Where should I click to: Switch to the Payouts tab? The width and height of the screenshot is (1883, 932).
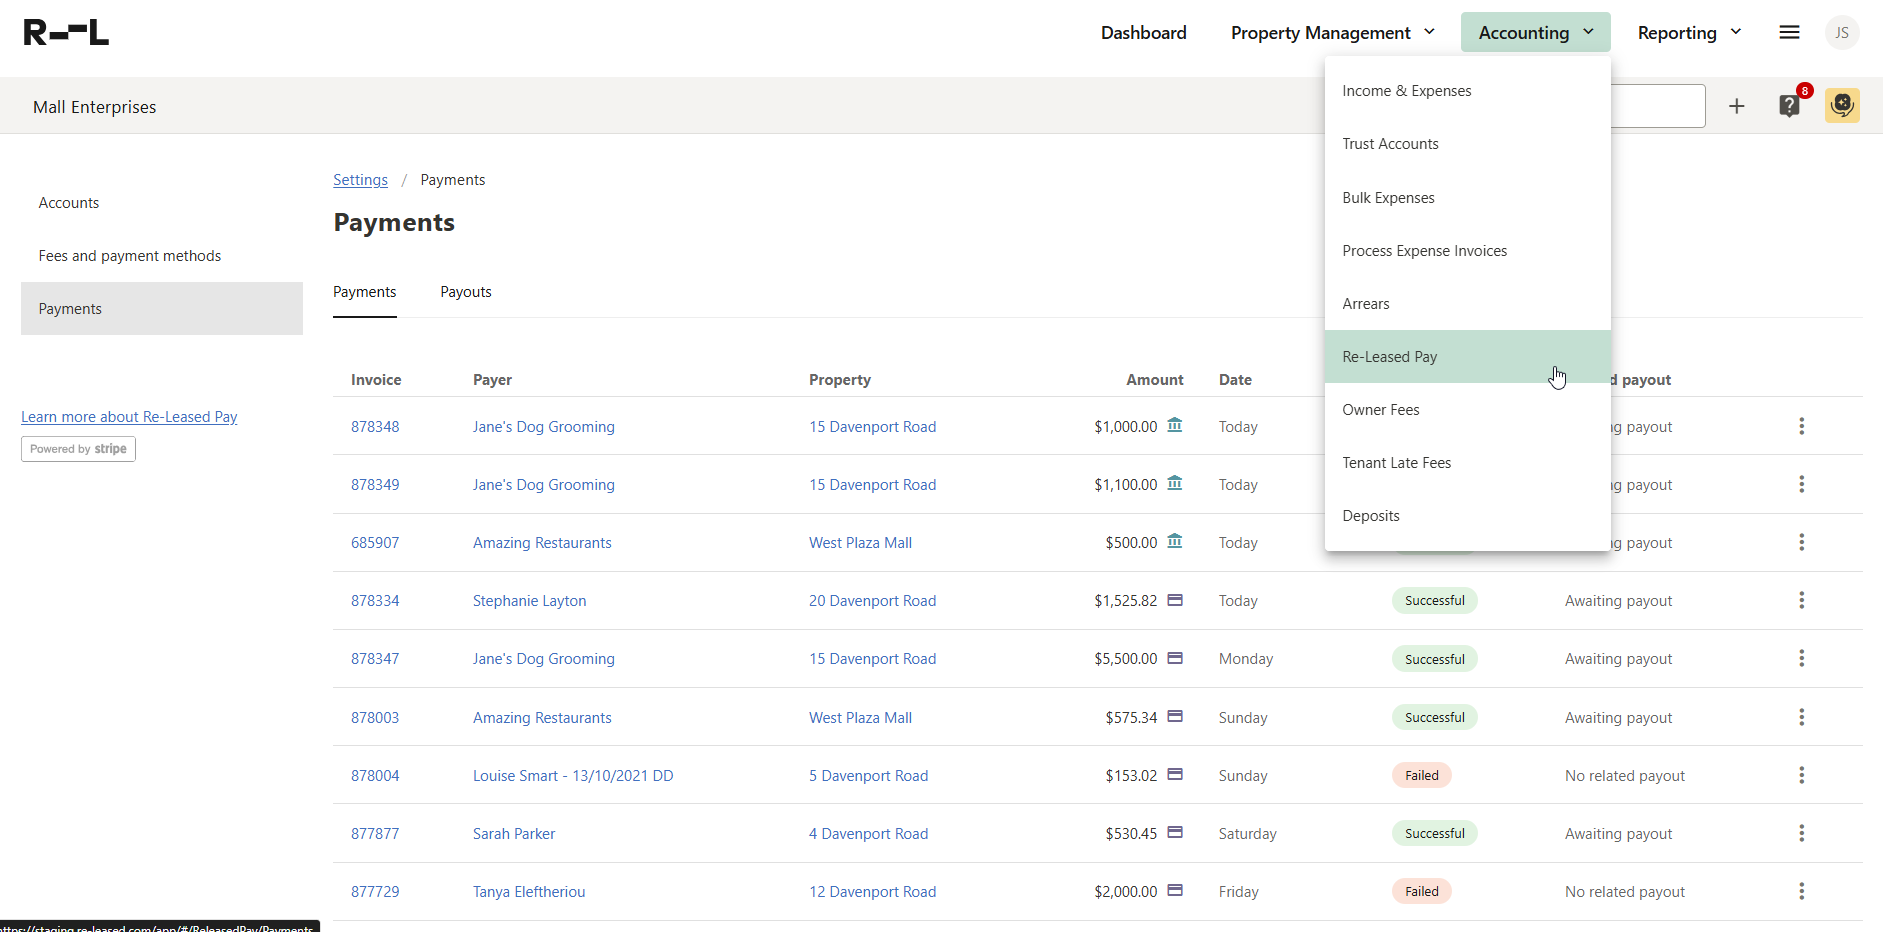[466, 292]
